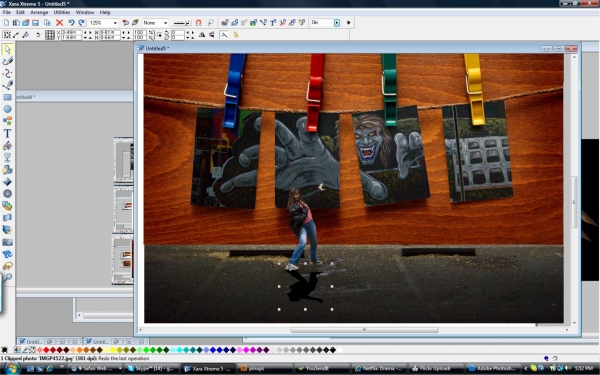Image resolution: width=600 pixels, height=375 pixels.
Task: Pick the black swatch at palette end
Action: [333, 350]
